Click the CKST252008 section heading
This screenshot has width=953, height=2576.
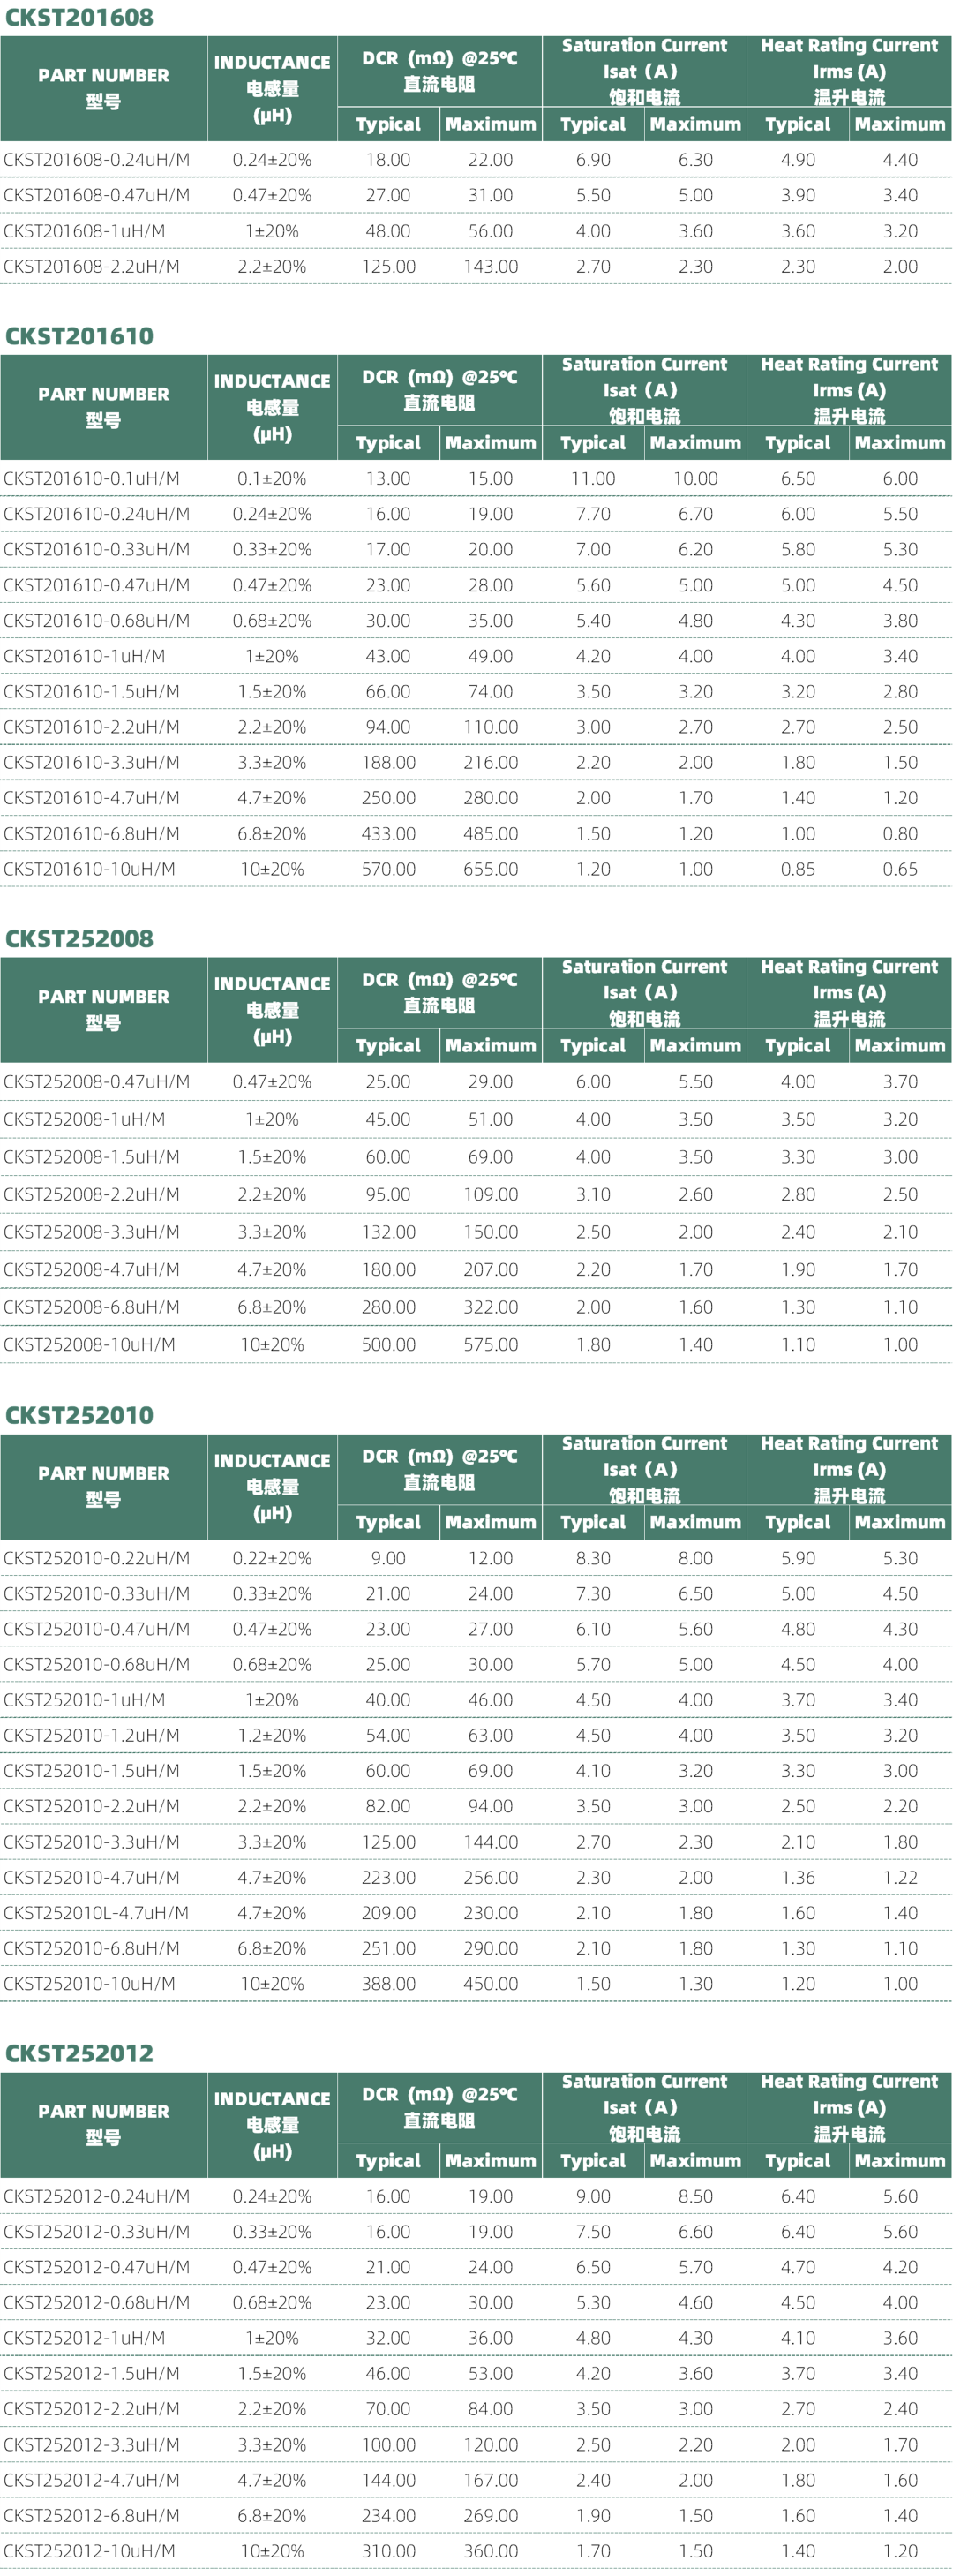coord(79,938)
